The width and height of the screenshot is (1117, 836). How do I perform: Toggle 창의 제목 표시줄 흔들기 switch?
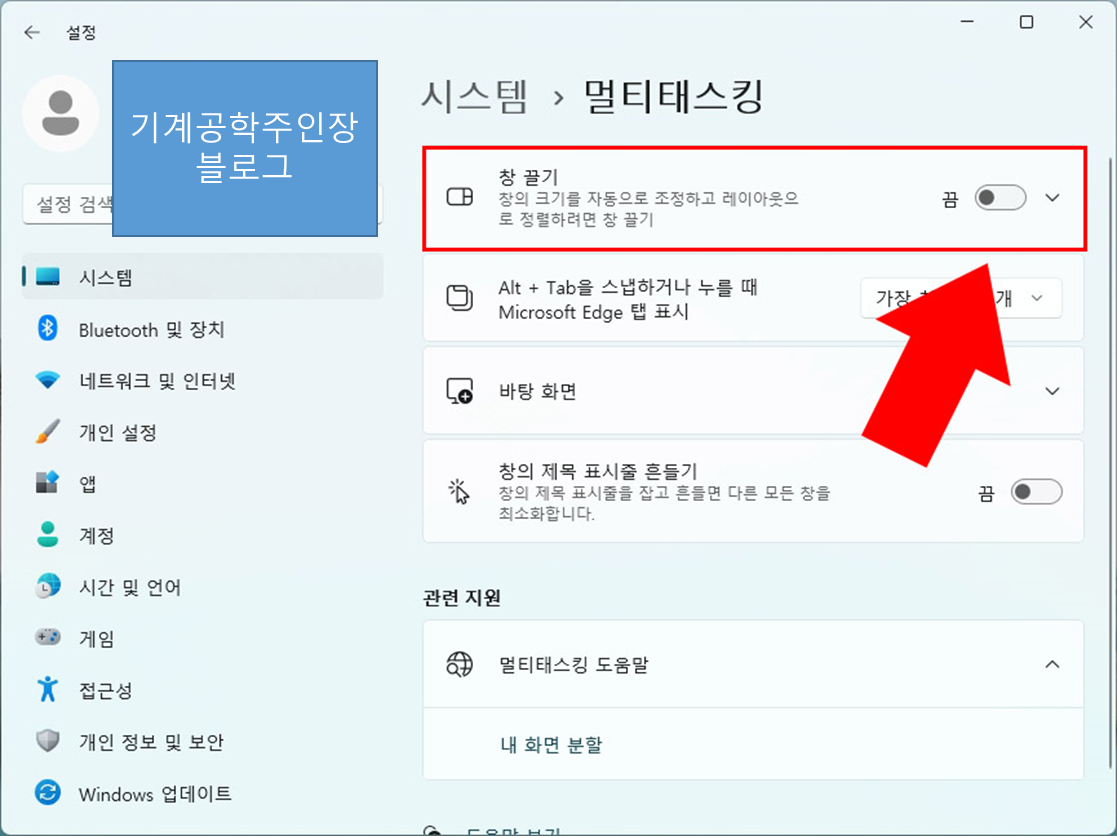click(1037, 492)
